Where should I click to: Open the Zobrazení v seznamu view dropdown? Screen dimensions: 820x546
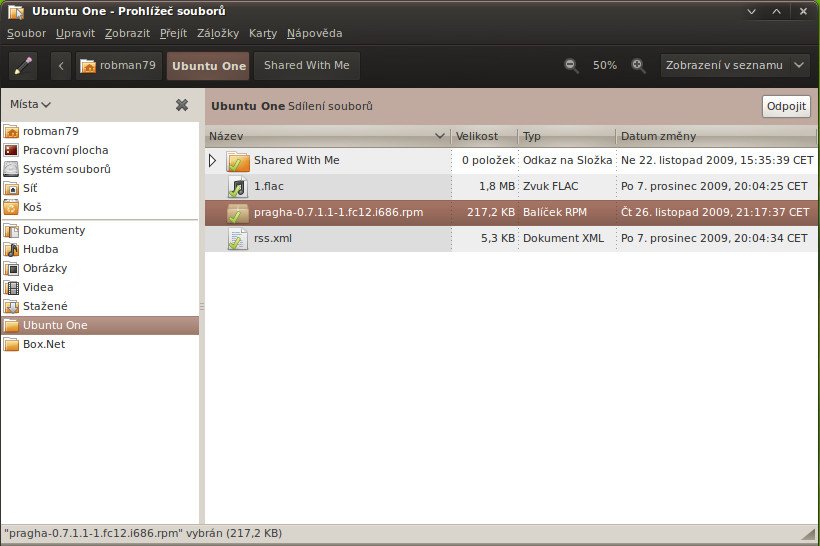point(734,65)
